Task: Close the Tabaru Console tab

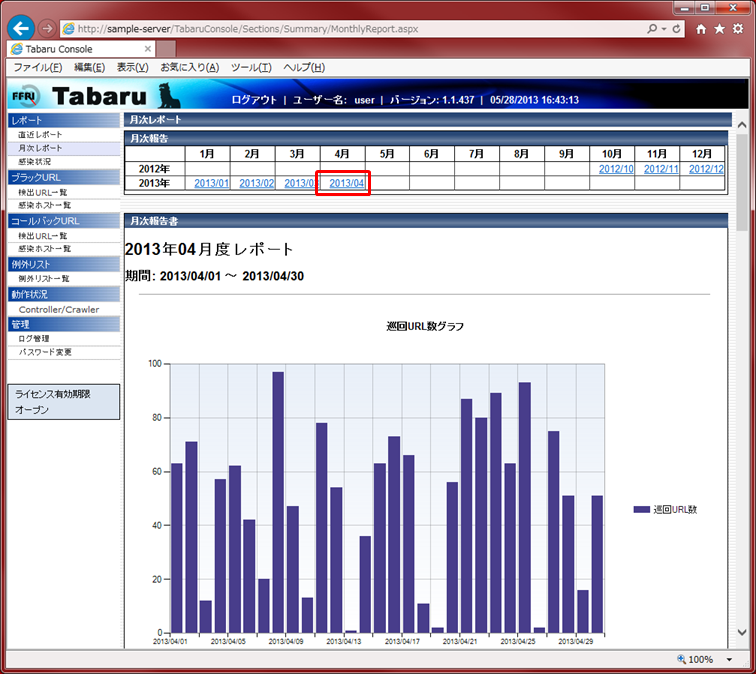Action: [148, 48]
